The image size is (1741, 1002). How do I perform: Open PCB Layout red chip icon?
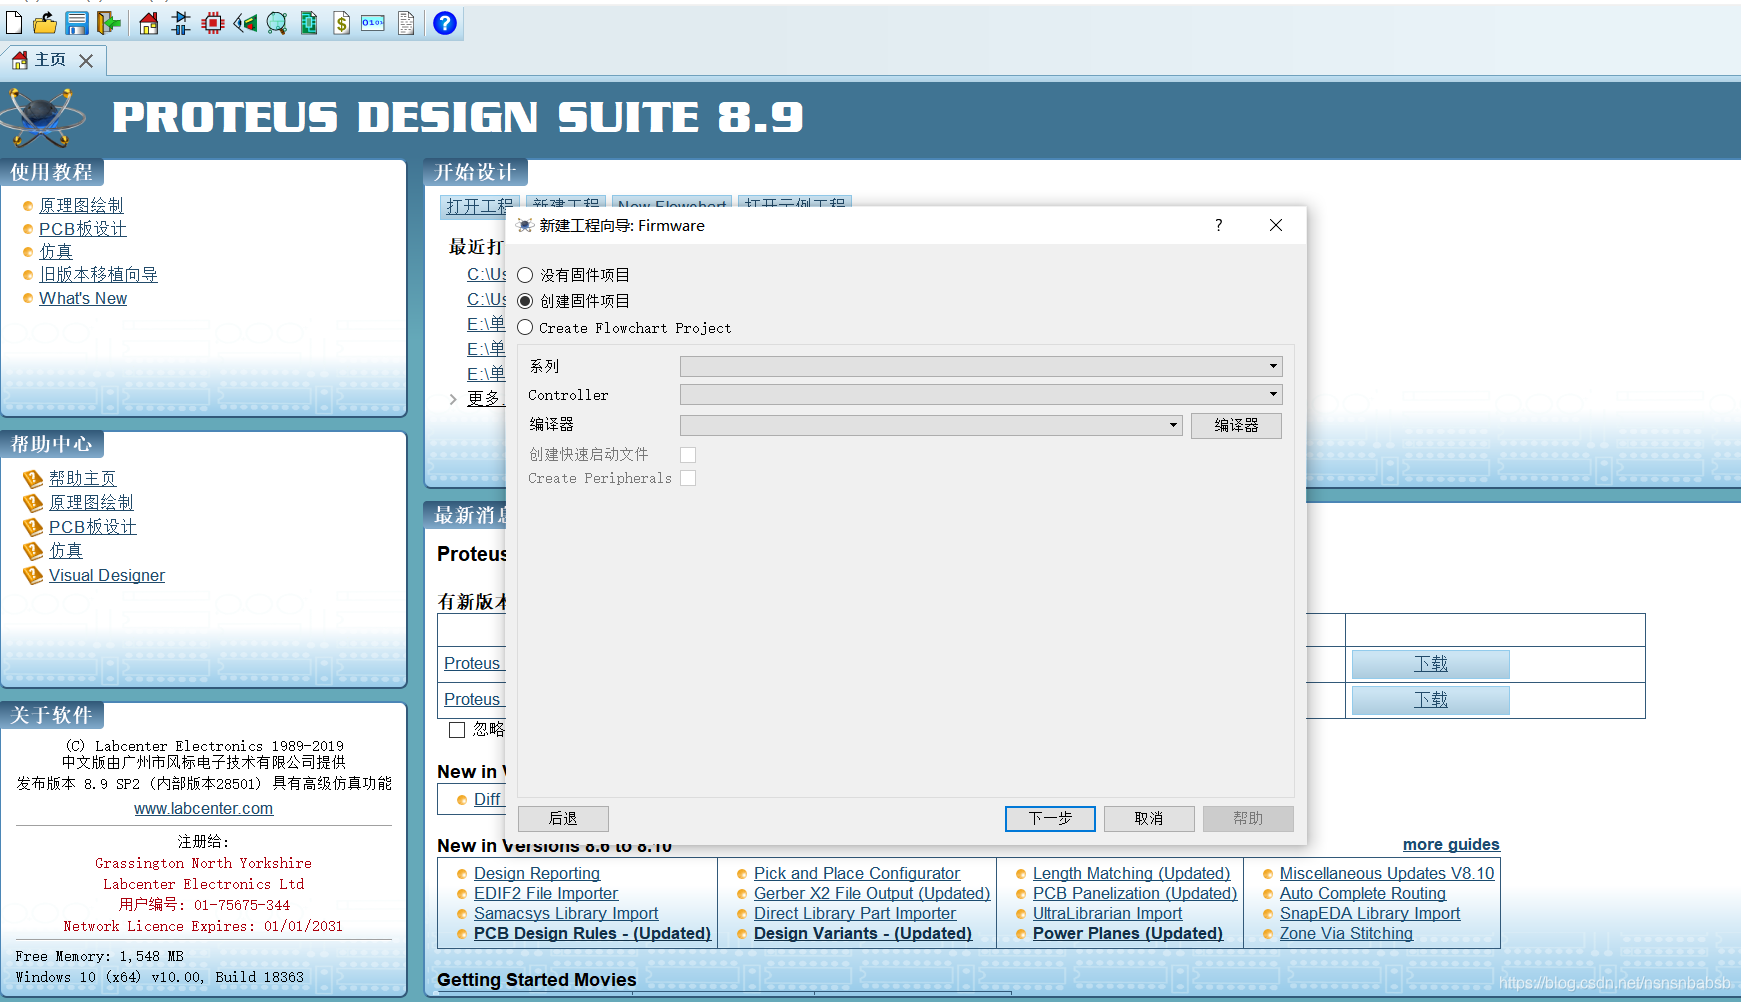[213, 22]
